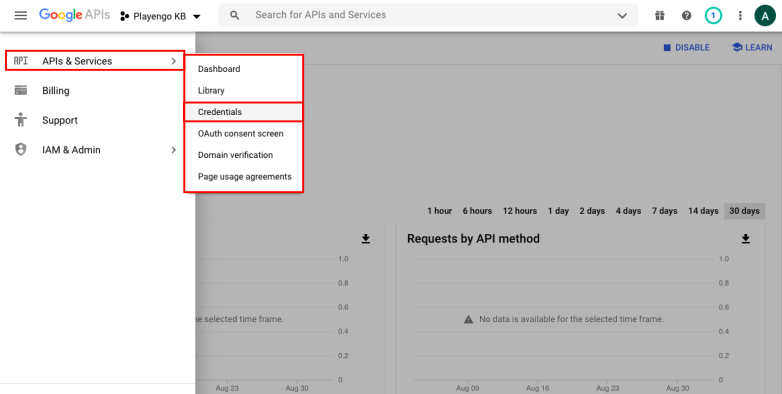Select the 6 hours time range

click(477, 211)
